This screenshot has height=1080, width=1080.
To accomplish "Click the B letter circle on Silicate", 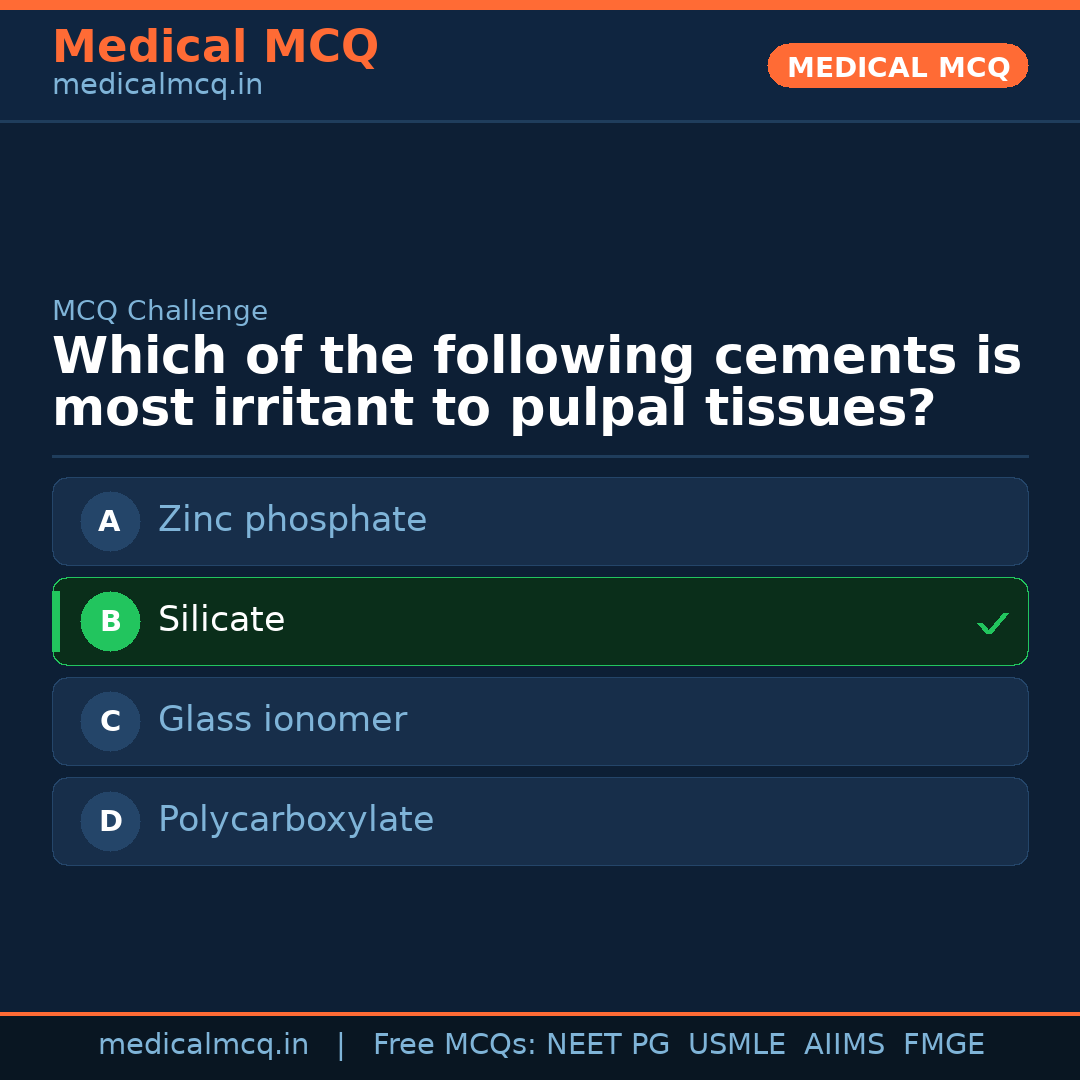I will [x=110, y=621].
